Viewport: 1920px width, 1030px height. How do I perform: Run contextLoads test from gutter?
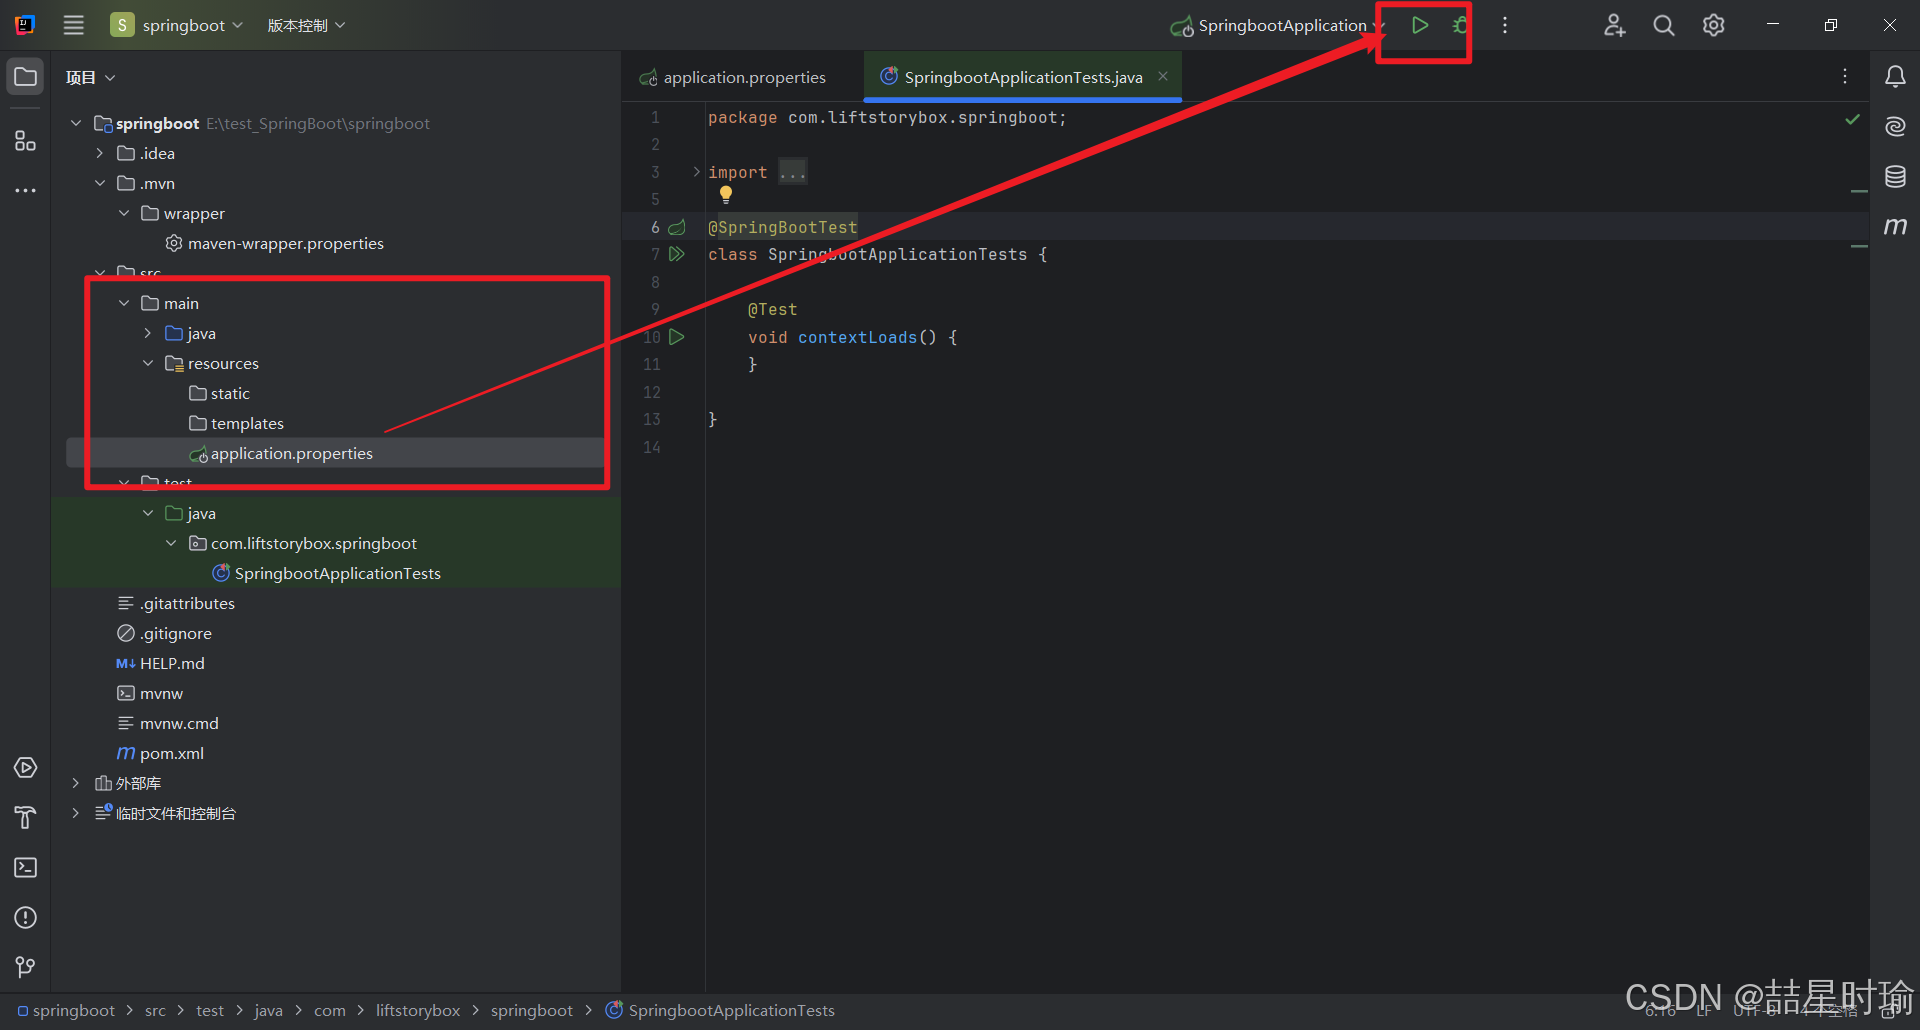(677, 337)
